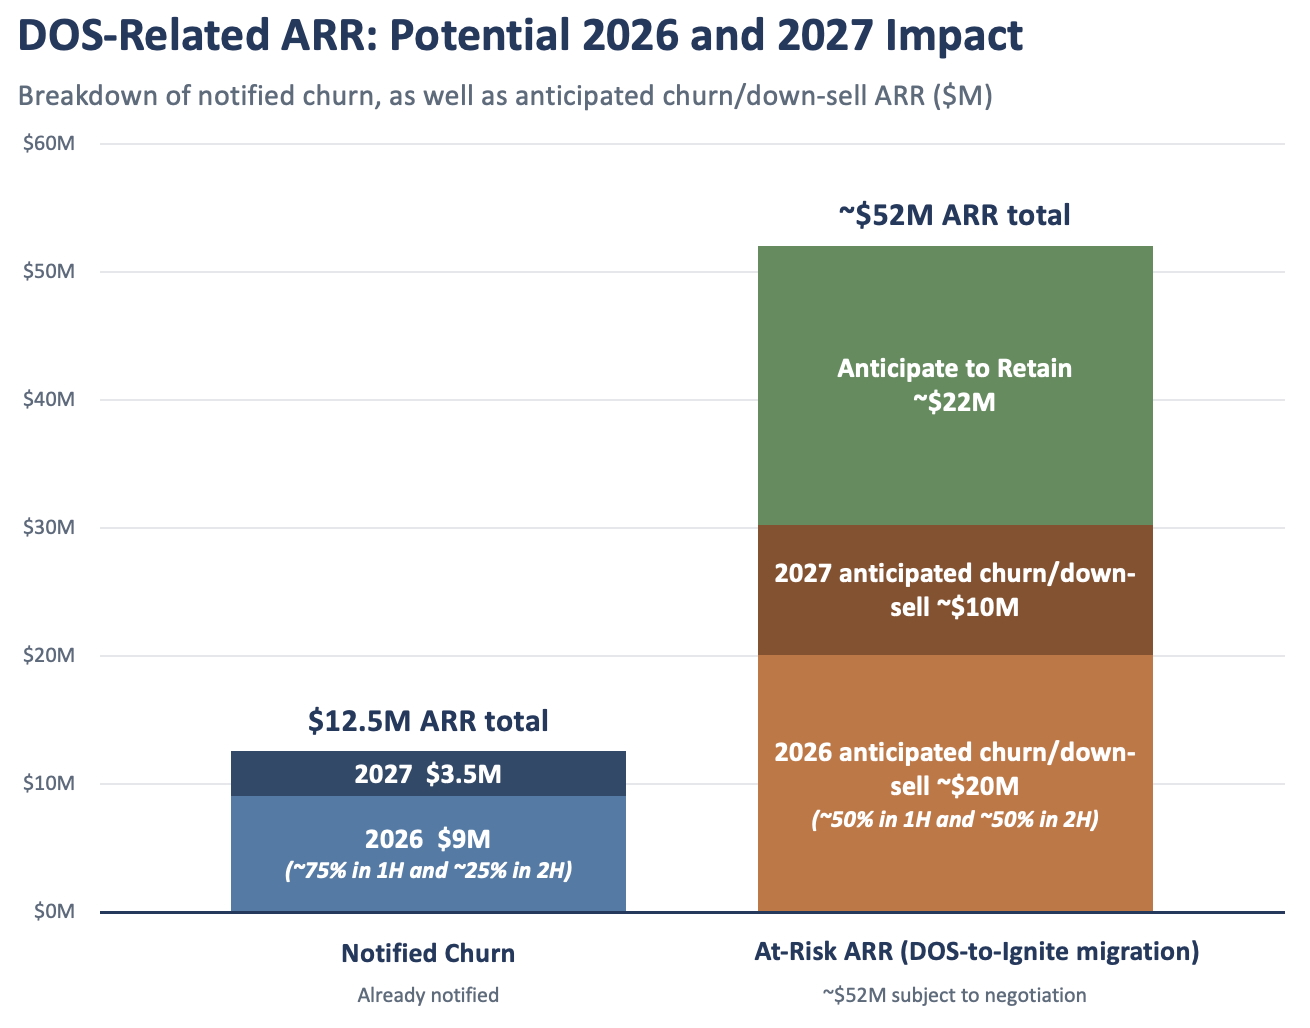The width and height of the screenshot is (1310, 1028).
Task: Select the 2027 anticipated churn brown segment
Action: tap(955, 590)
